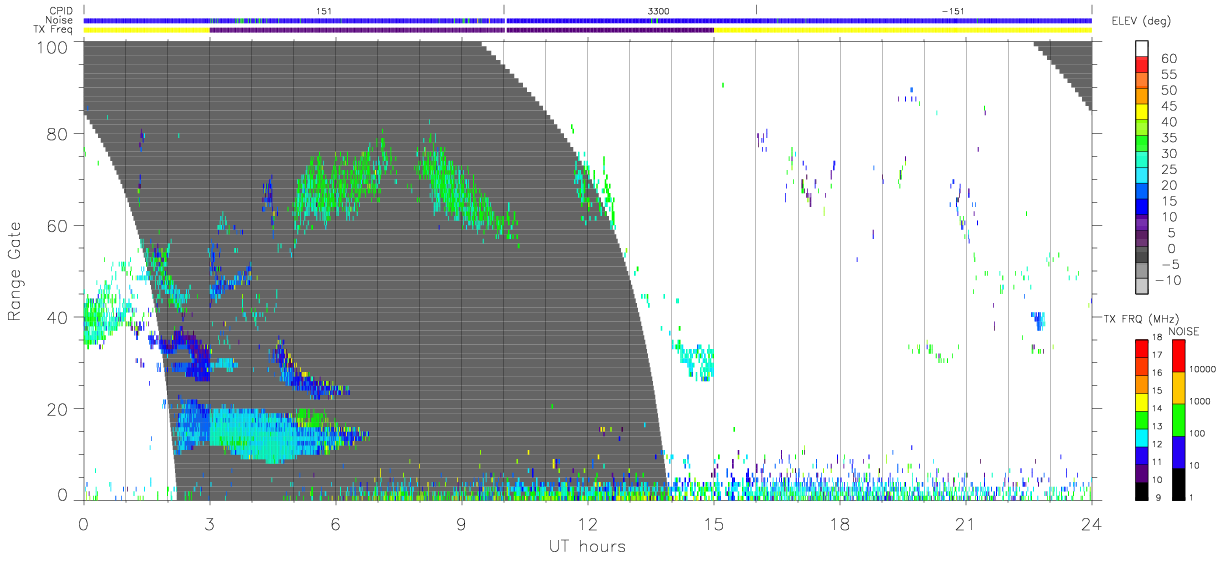This screenshot has height=567, width=1228.
Task: Click ELEV legend tick label '45'
Action: click(1168, 106)
